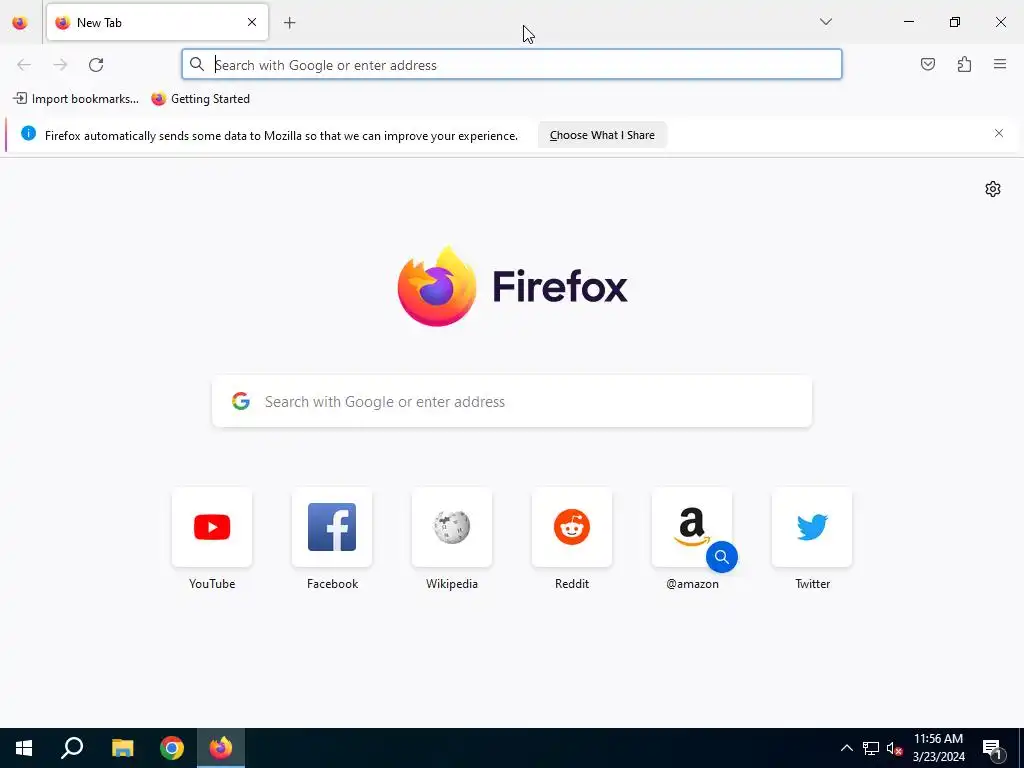Go forward one page arrow
1024x768 pixels.
pyautogui.click(x=60, y=65)
